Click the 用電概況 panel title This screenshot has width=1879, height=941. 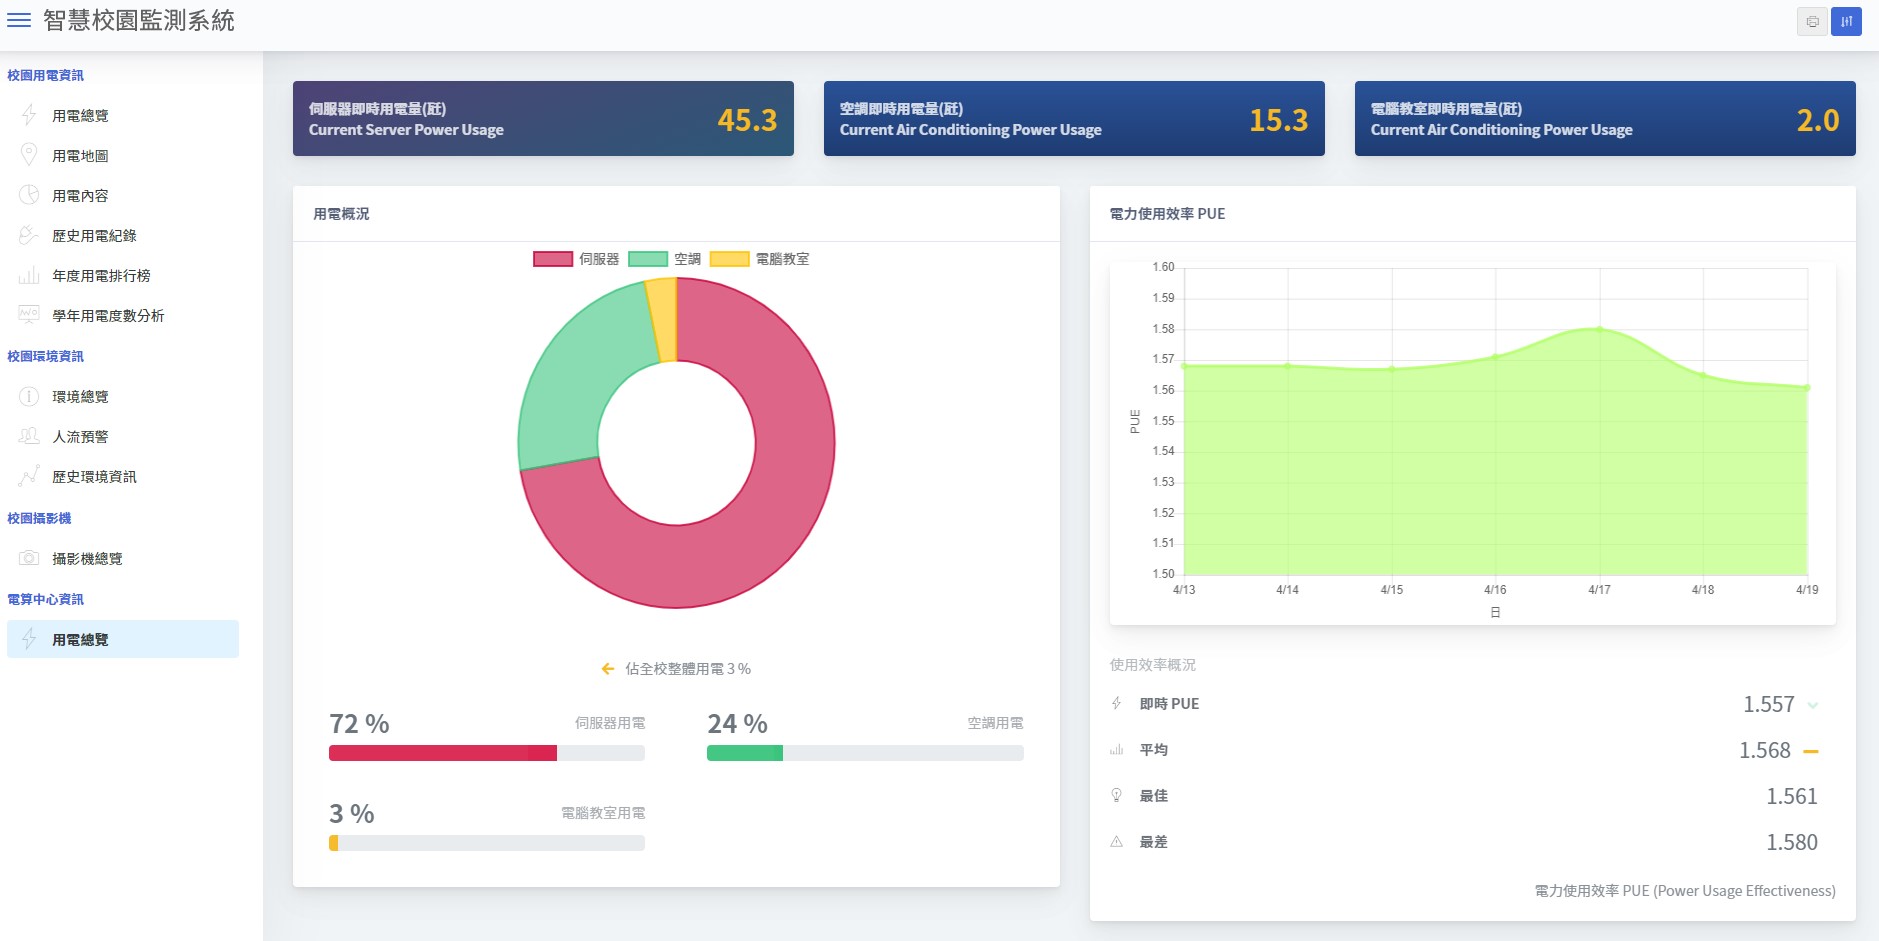click(x=341, y=214)
